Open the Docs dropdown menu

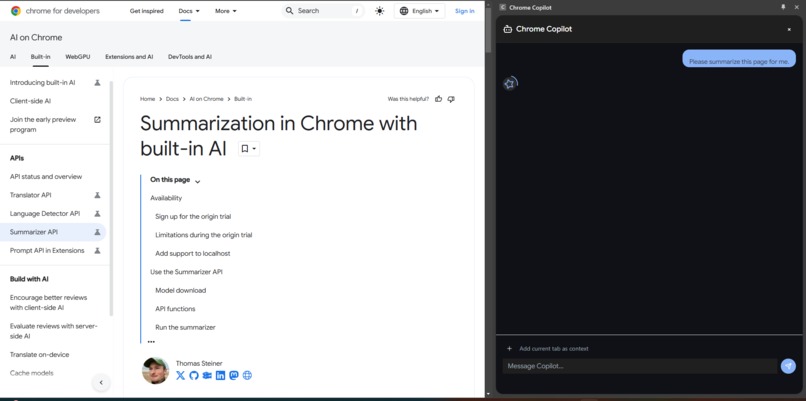coord(189,11)
